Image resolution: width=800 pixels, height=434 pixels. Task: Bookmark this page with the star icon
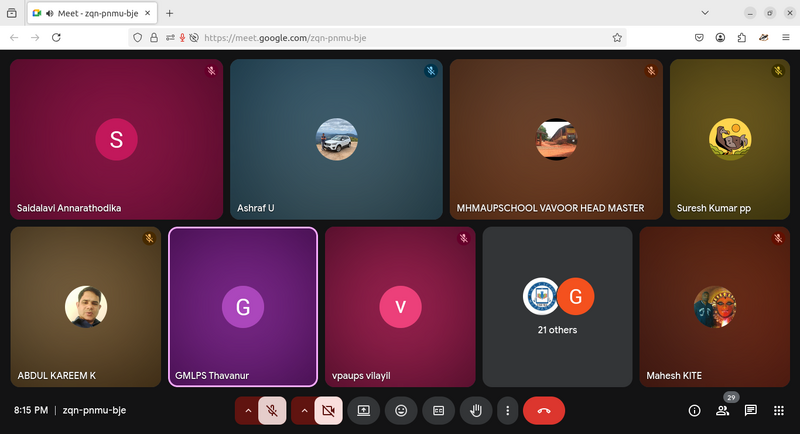click(618, 37)
